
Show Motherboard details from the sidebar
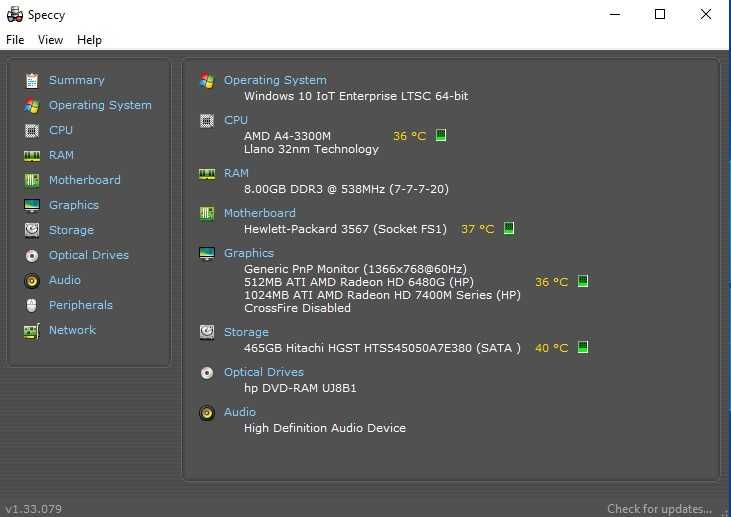pos(85,180)
